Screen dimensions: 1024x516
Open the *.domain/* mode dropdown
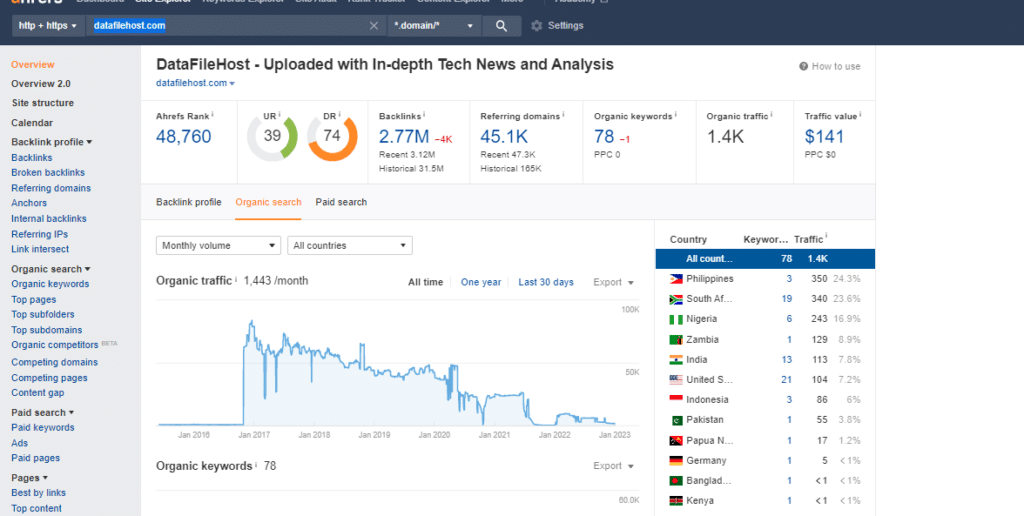click(x=434, y=26)
